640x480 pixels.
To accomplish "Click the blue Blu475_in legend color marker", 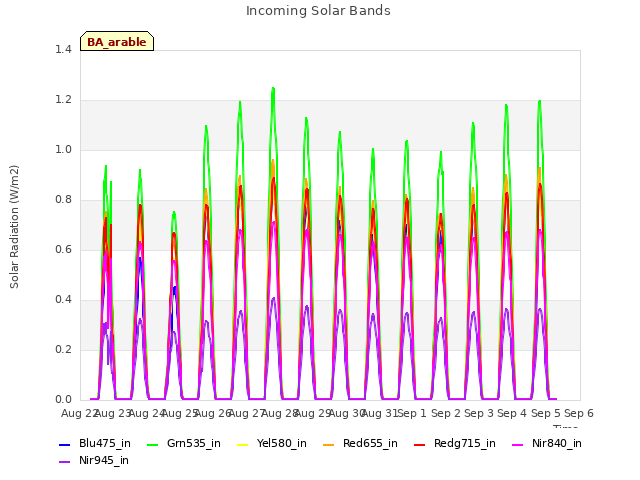I will tap(64, 444).
